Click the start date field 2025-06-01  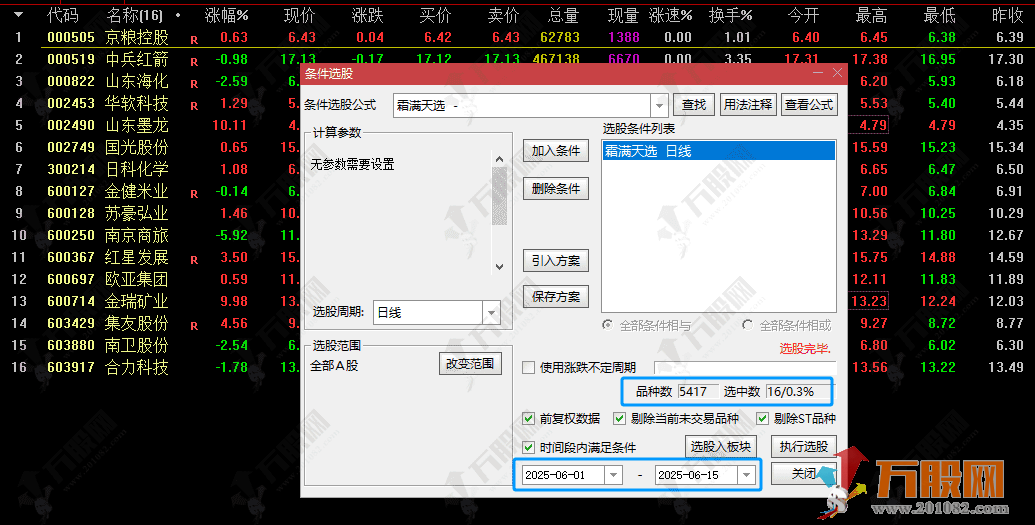click(563, 475)
